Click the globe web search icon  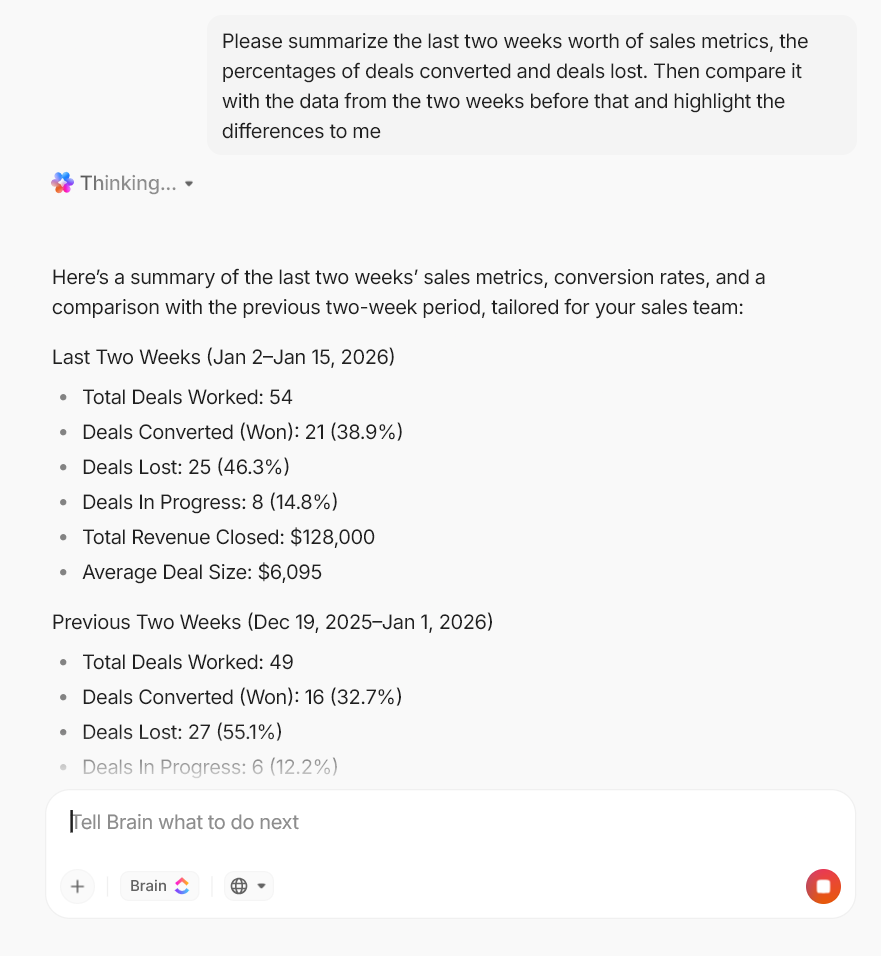239,886
